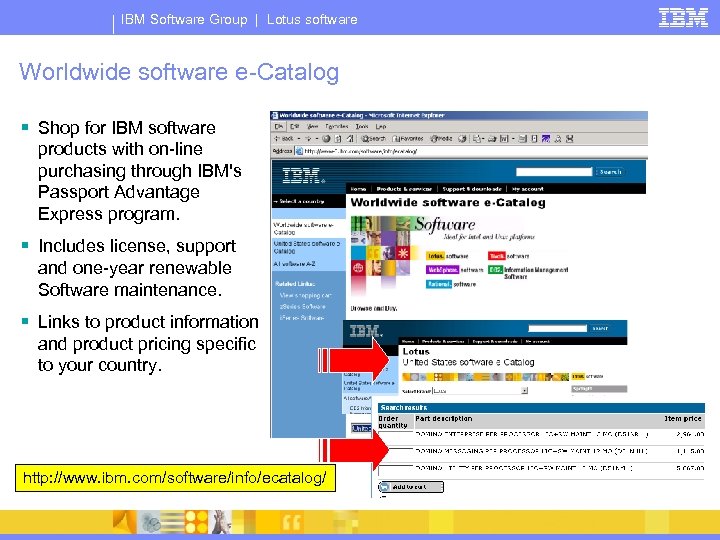Image resolution: width=720 pixels, height=540 pixels.
Task: Click the Add to cart button
Action: [411, 487]
